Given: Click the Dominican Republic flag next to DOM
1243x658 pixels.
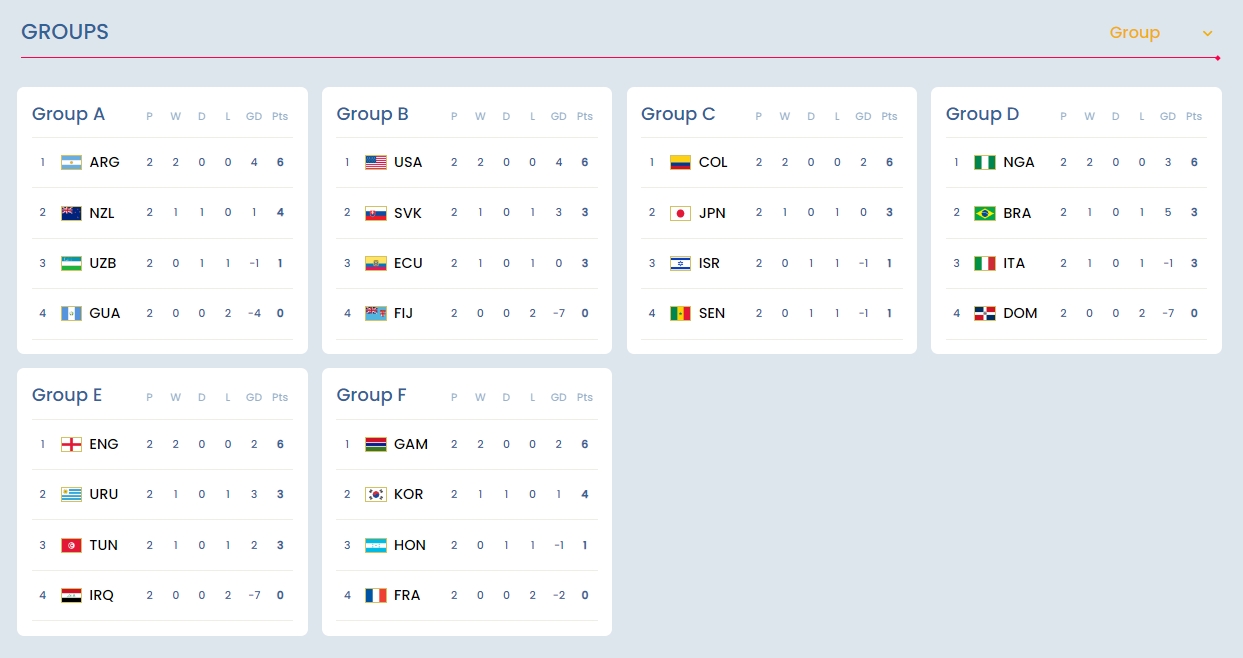Looking at the screenshot, I should click(985, 313).
